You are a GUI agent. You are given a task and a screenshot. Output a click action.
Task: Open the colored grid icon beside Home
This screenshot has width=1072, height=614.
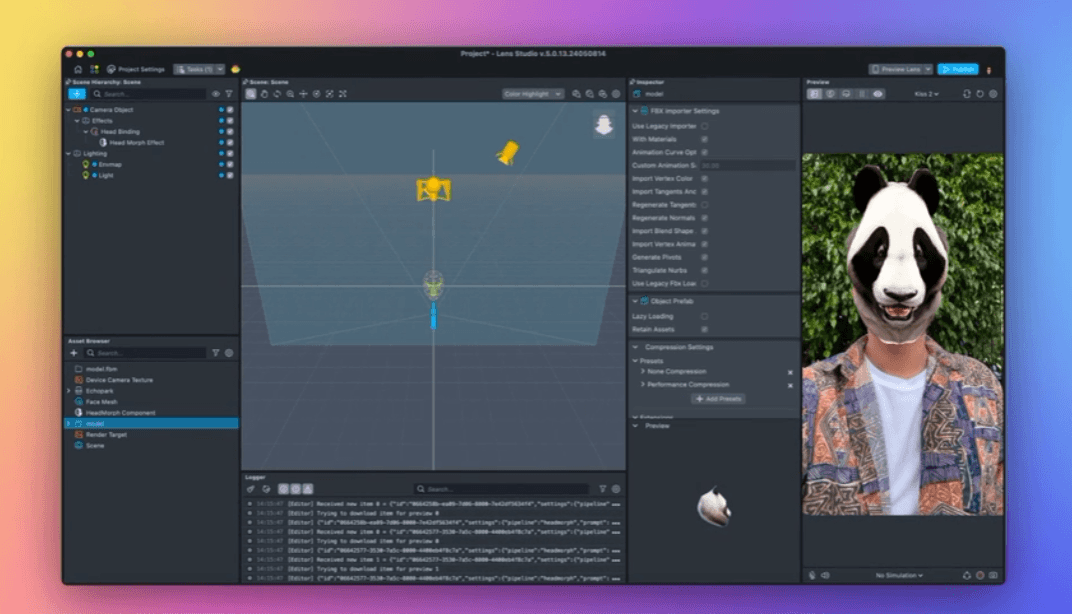pos(94,69)
